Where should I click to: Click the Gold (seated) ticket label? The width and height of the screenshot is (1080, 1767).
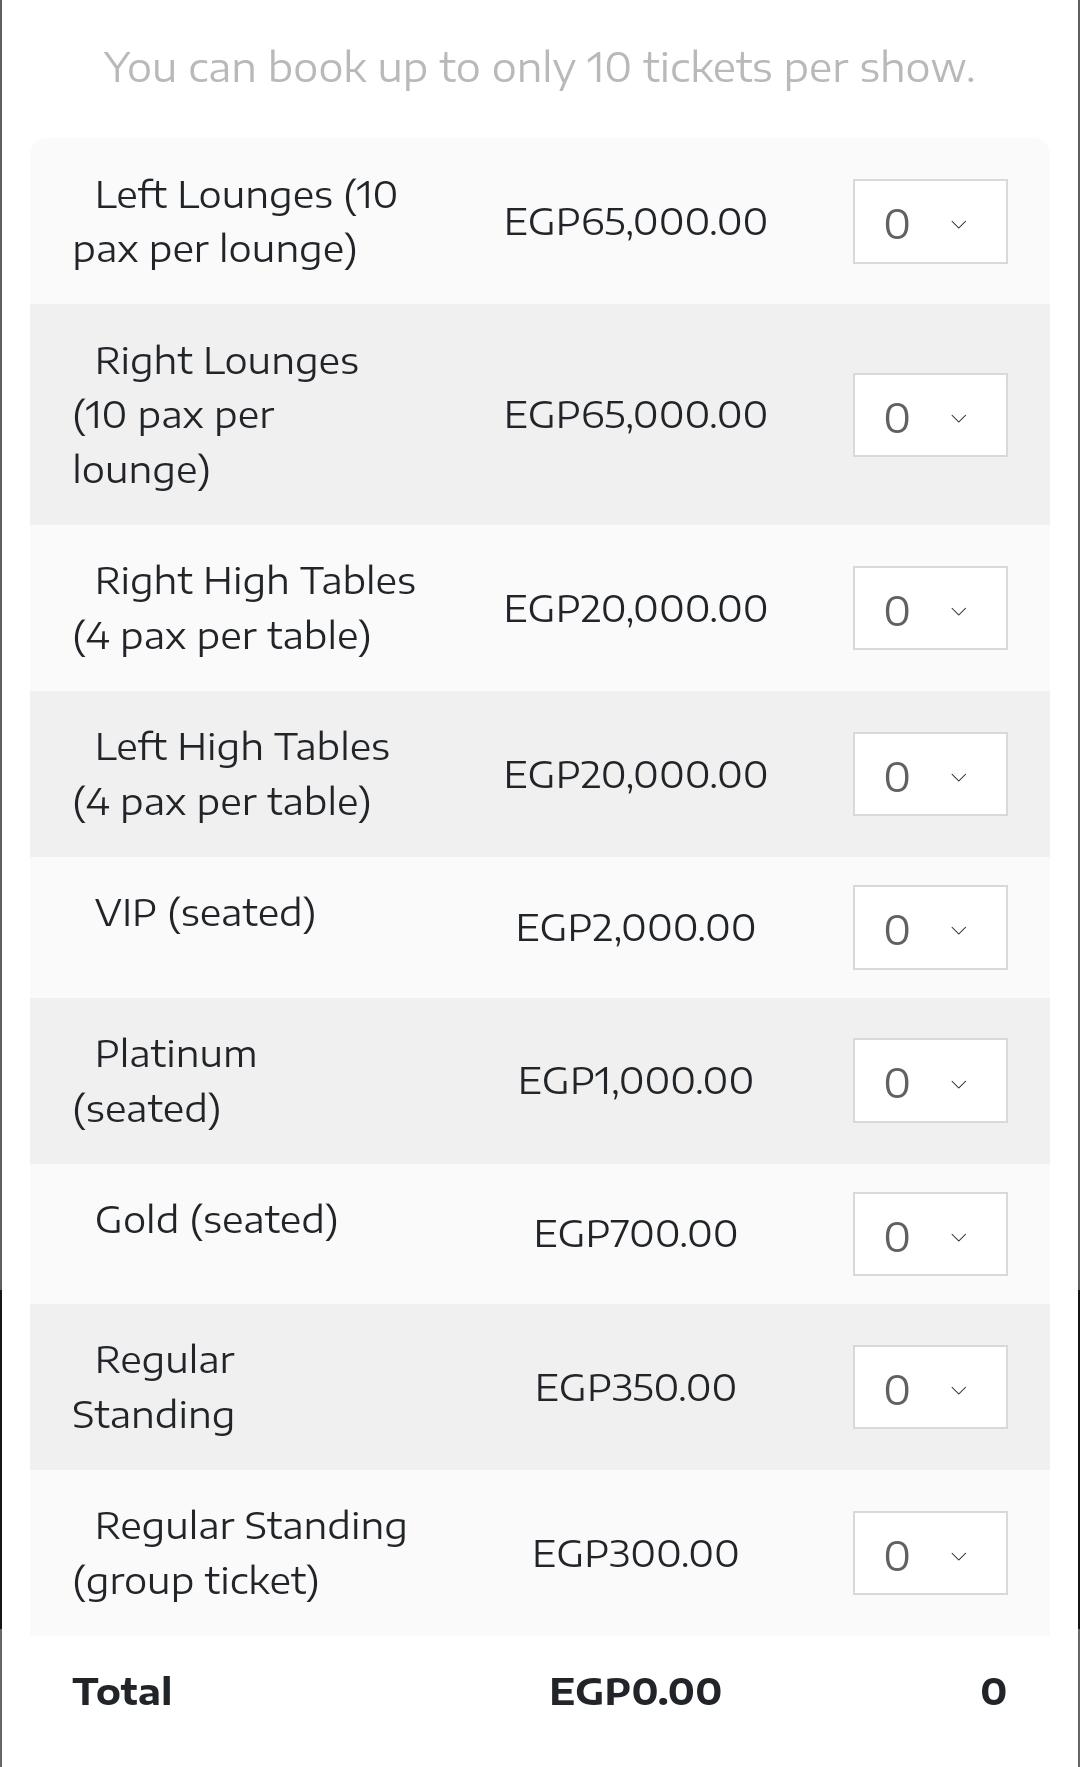click(216, 1220)
